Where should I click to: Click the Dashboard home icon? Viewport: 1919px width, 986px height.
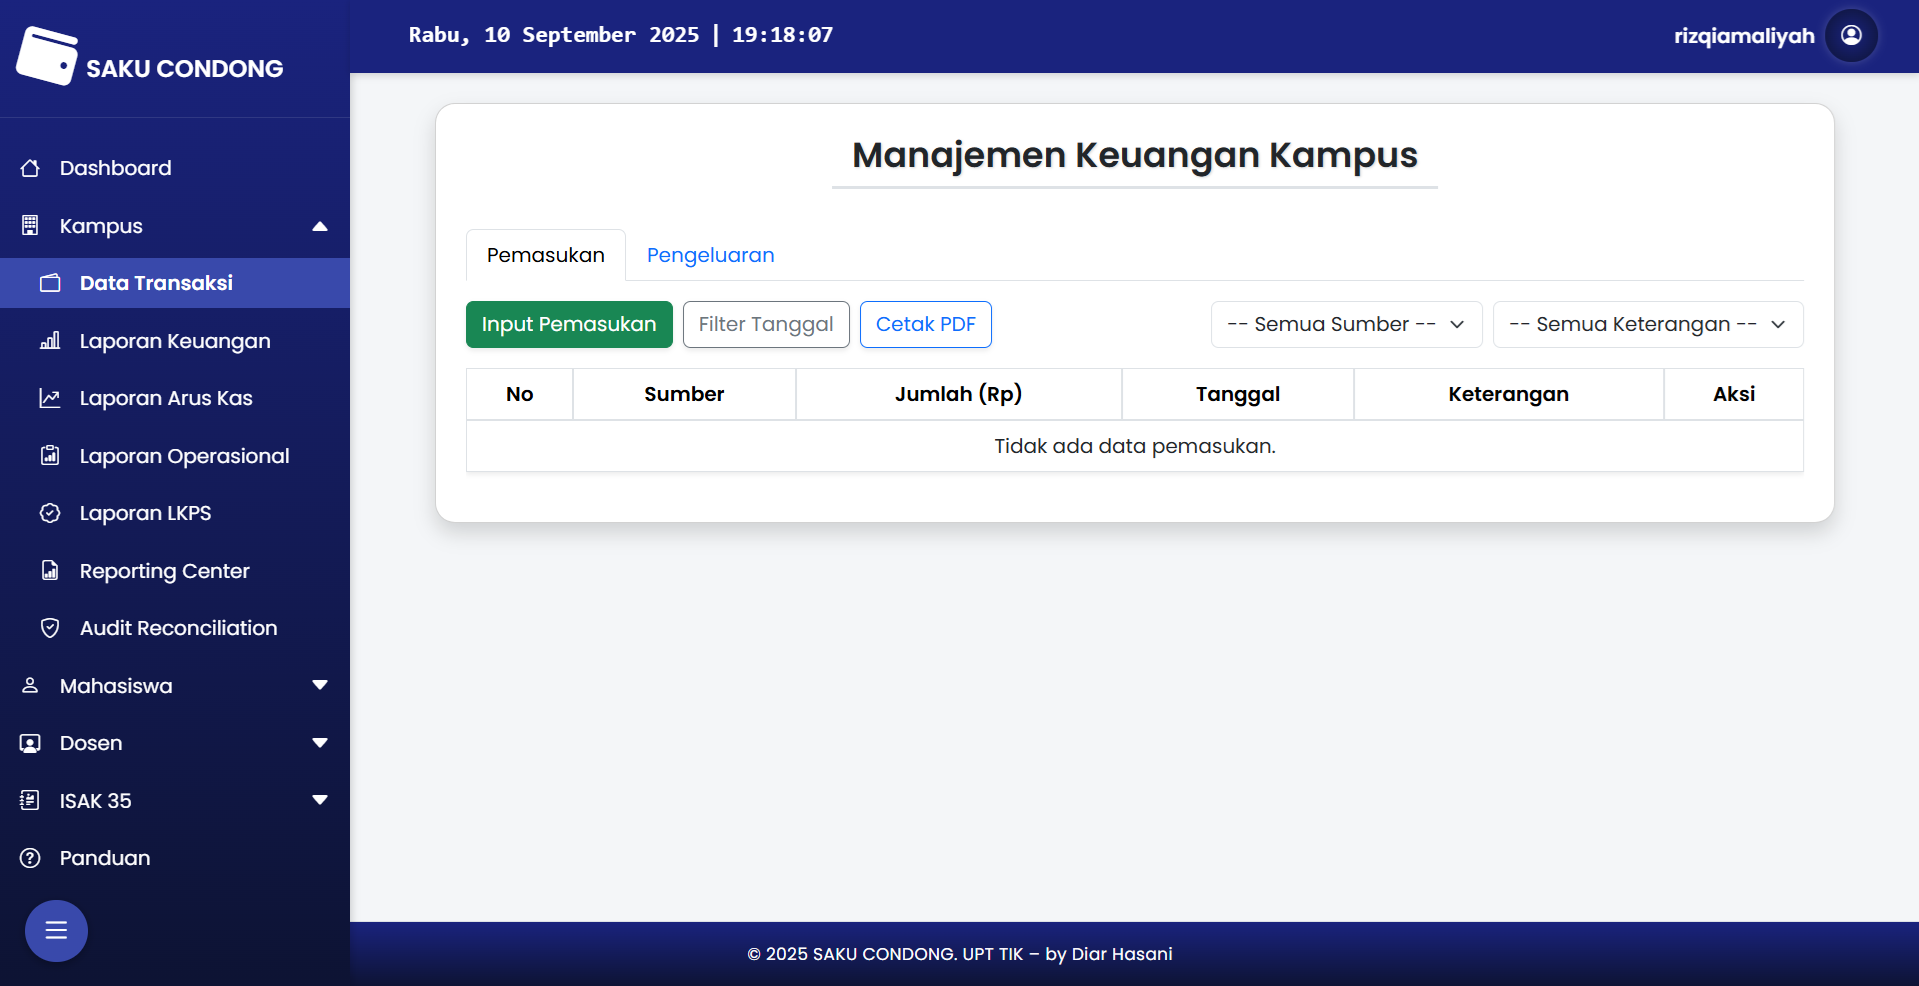30,168
